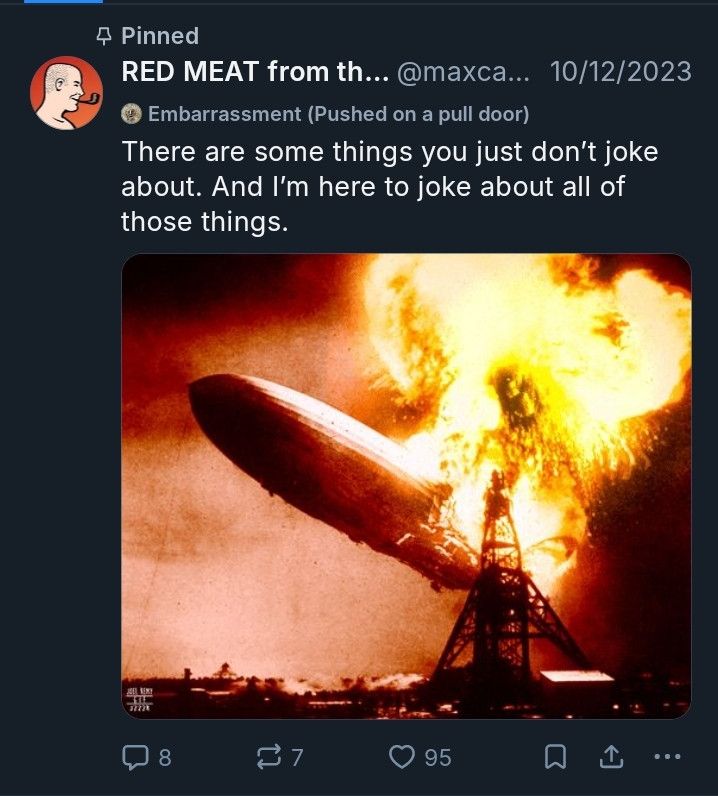Click the reply count of 8
This screenshot has width=718, height=796.
click(164, 758)
